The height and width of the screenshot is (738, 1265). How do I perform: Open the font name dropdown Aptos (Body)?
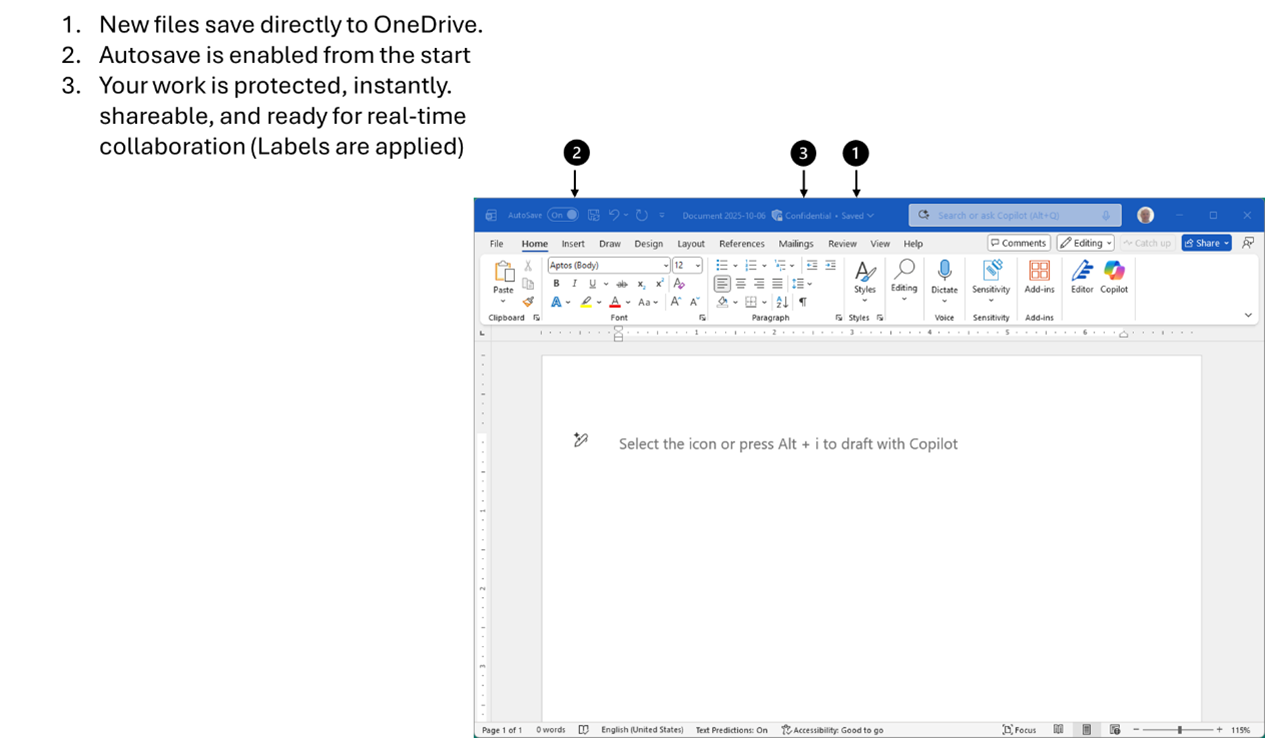click(x=608, y=265)
